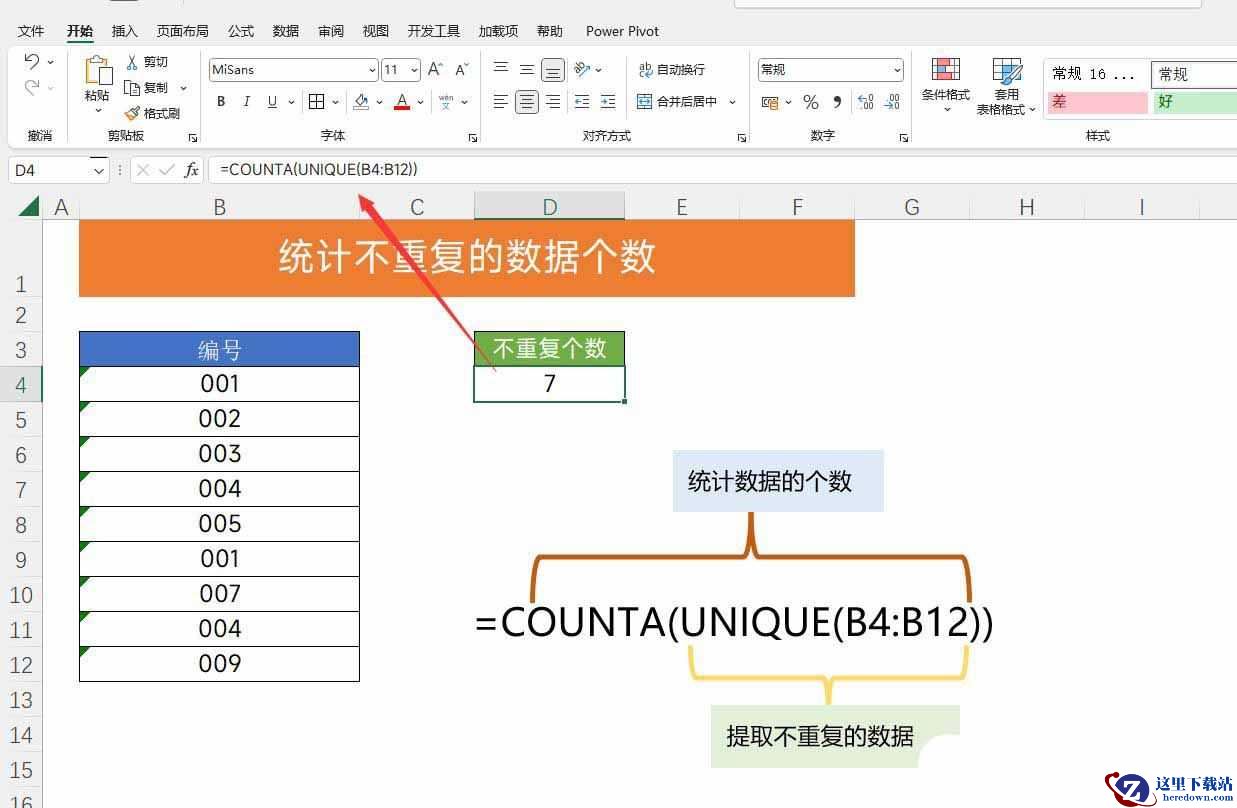Toggle center horizontal alignment
Image resolution: width=1237 pixels, height=808 pixels.
pos(527,102)
